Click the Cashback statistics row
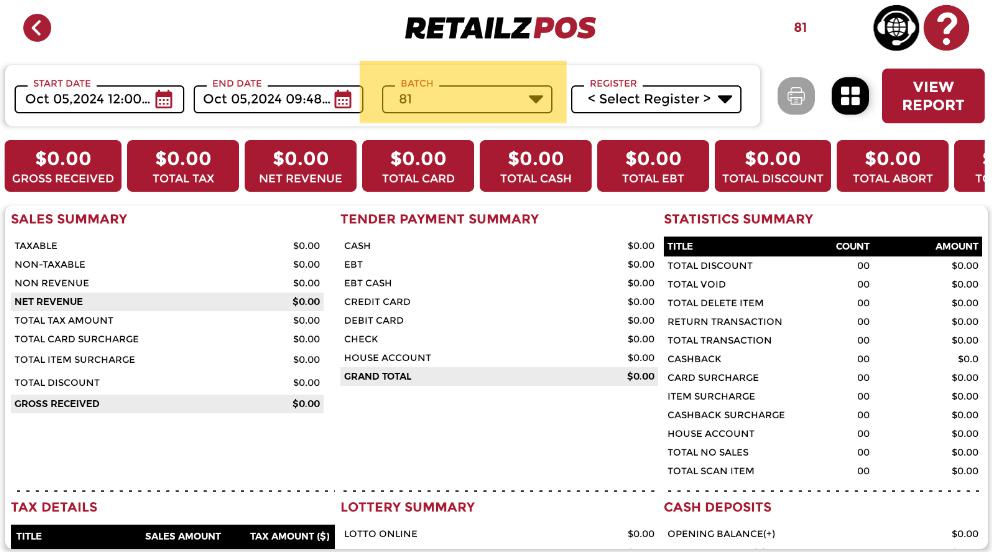Image resolution: width=992 pixels, height=552 pixels. (822, 359)
